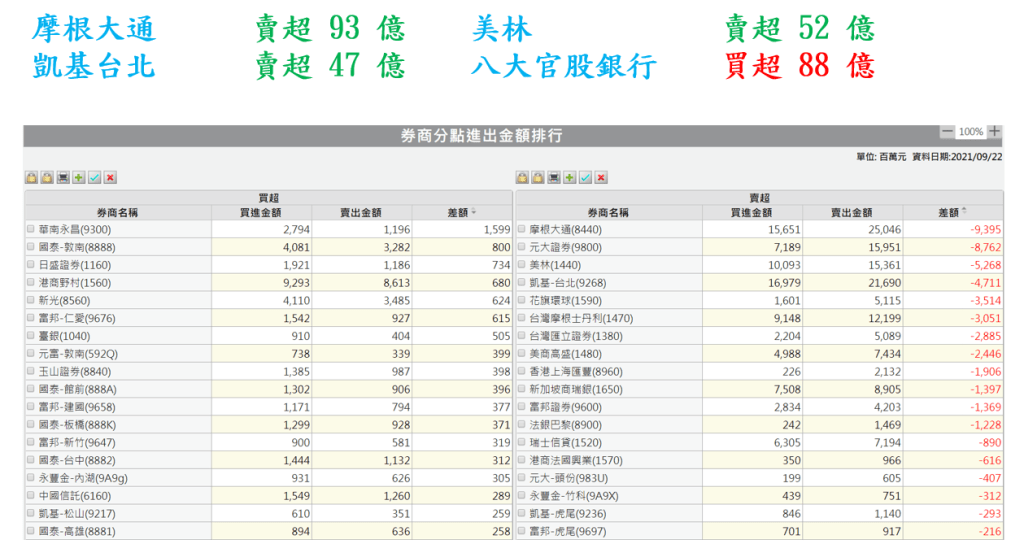Click the blue checkmark icon above right table
Screen dimensions: 1024x557
point(585,177)
